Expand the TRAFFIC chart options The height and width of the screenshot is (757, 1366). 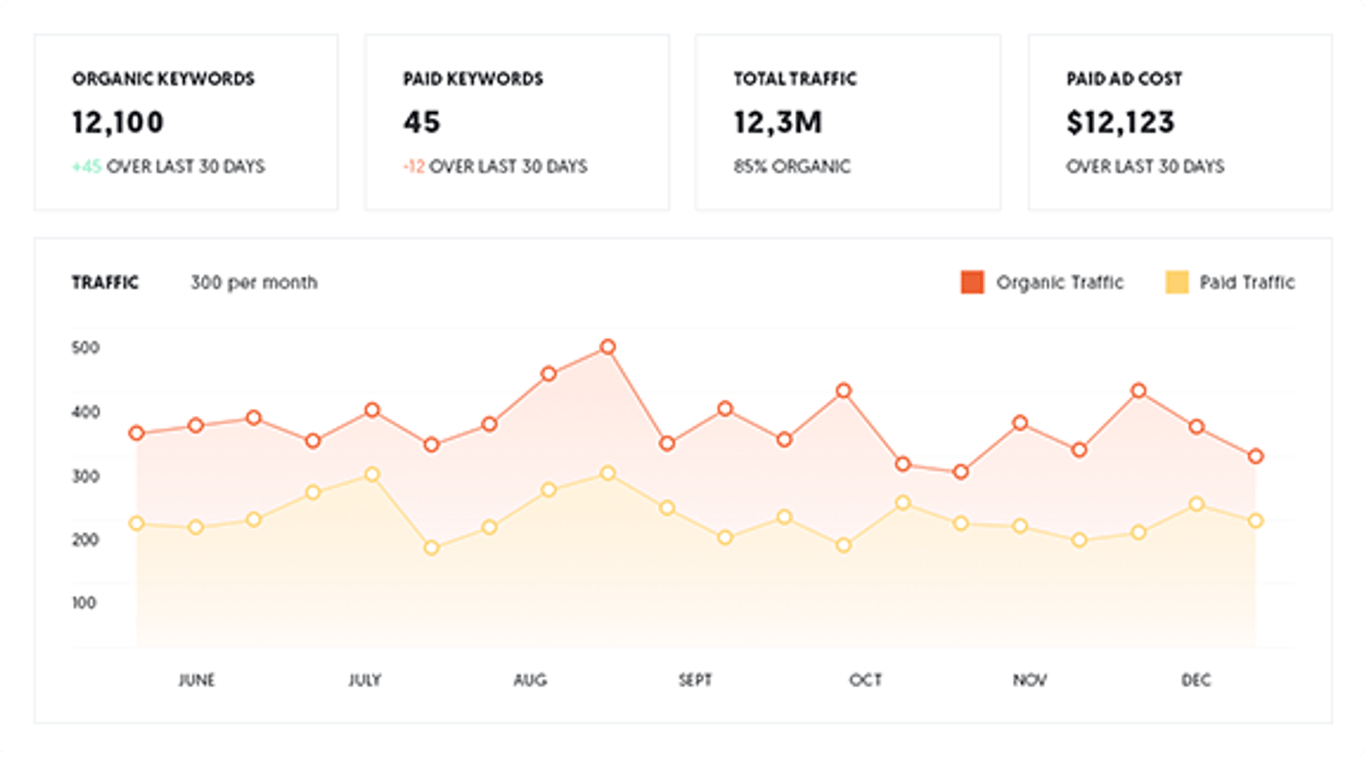point(105,282)
